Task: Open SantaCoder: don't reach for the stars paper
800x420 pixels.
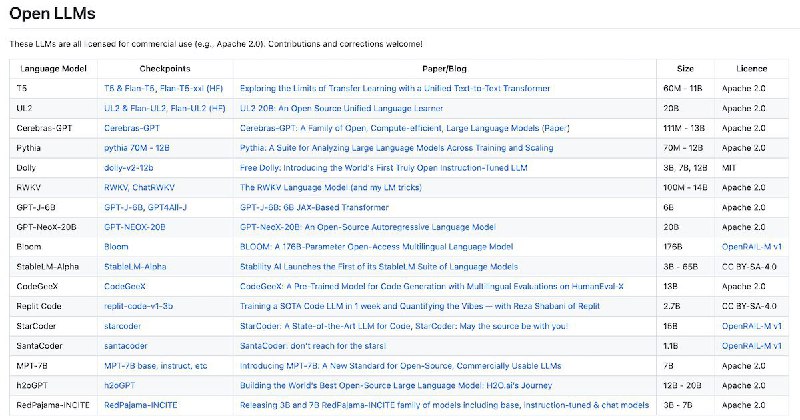Action: (313, 346)
